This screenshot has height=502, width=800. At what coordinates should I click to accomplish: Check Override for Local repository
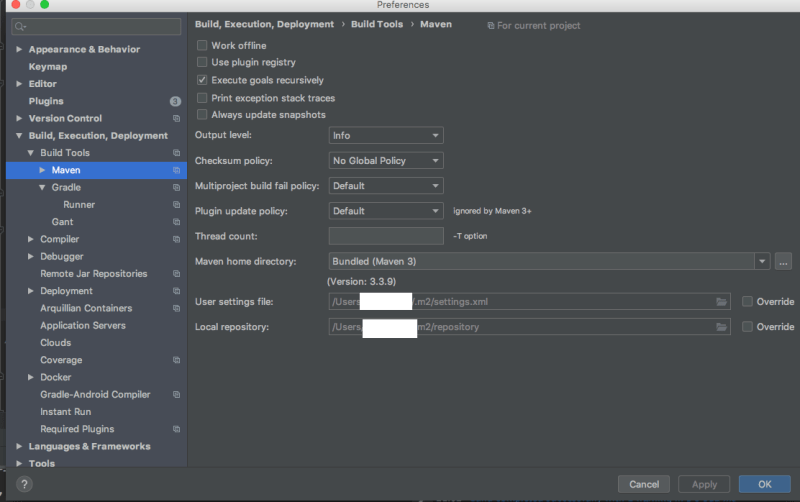747,327
